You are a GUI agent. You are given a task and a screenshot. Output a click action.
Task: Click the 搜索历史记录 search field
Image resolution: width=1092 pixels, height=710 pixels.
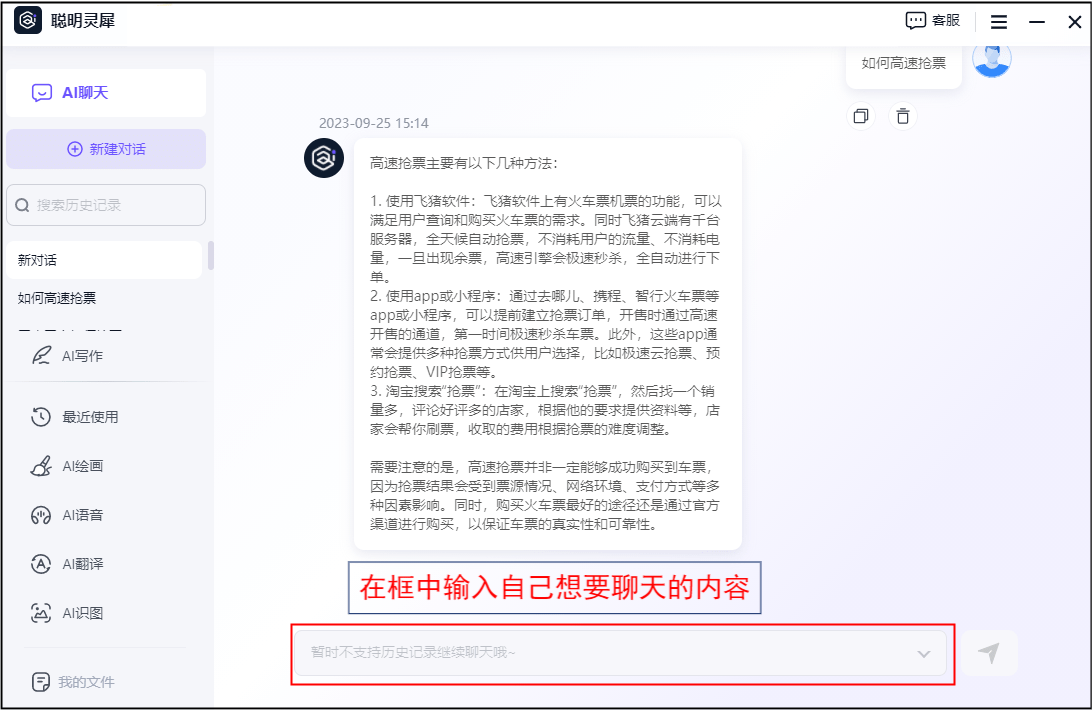(x=106, y=205)
